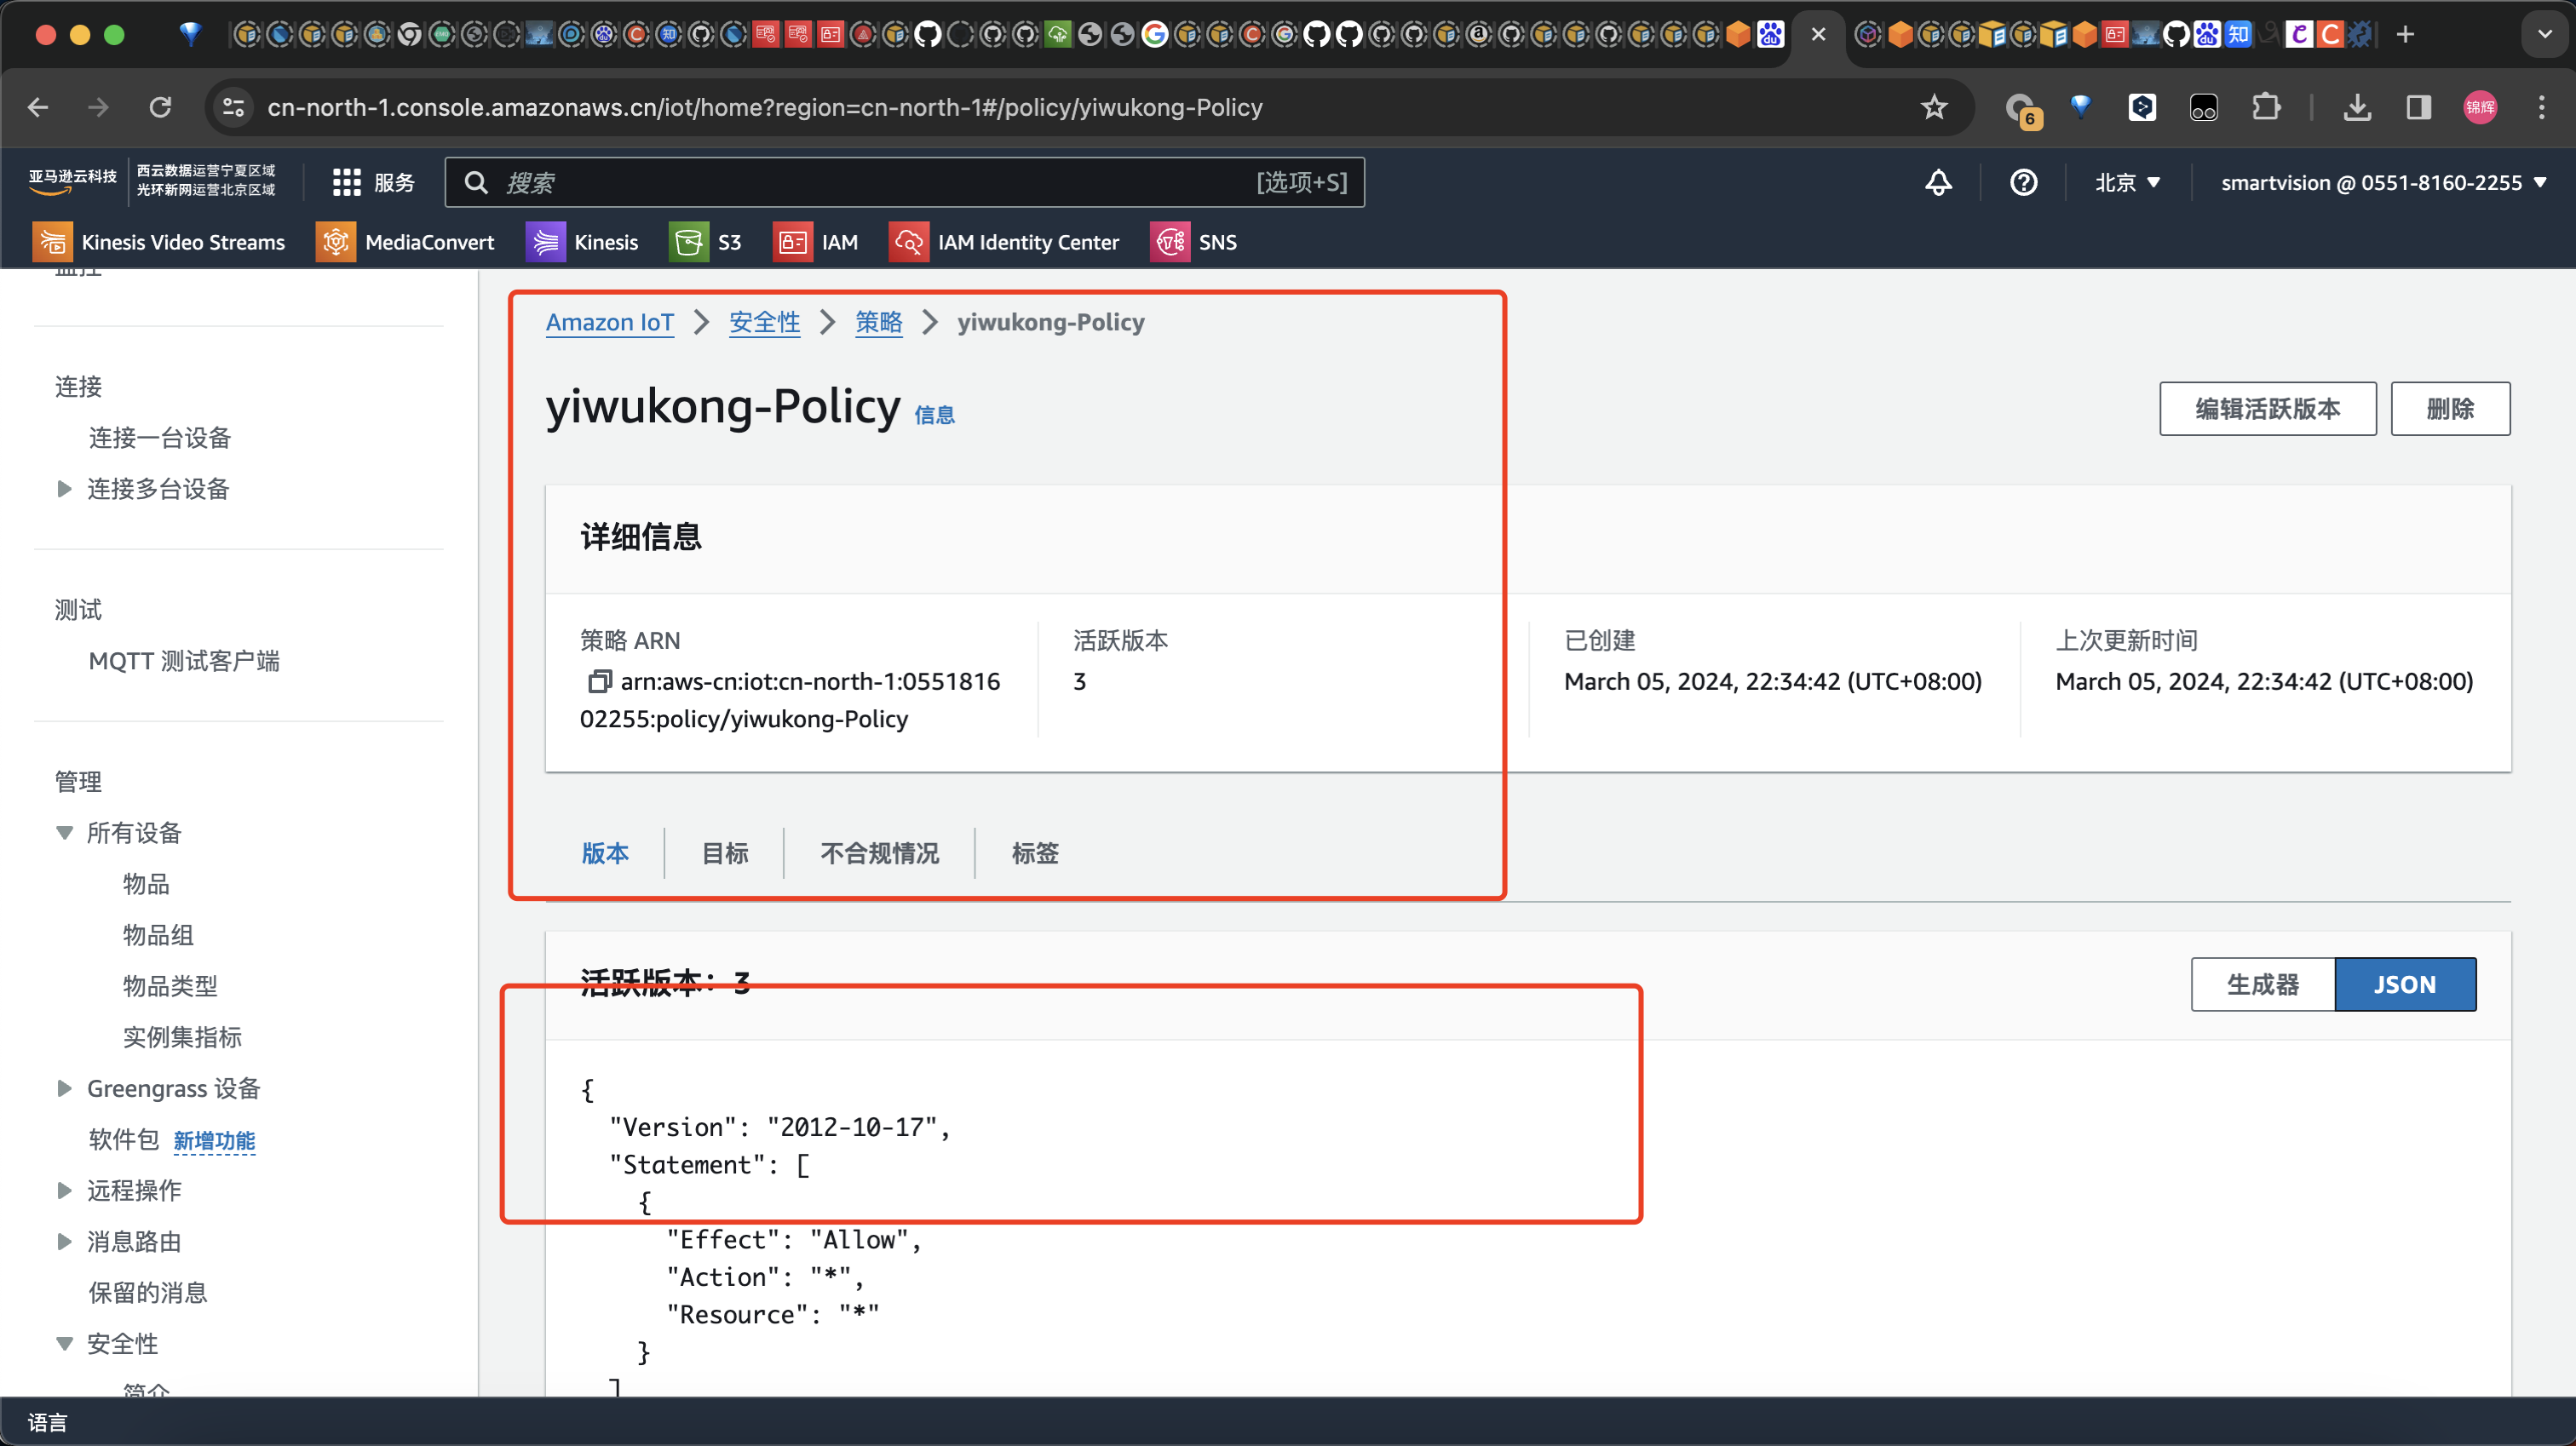Image resolution: width=2576 pixels, height=1446 pixels.
Task: Open S3 service shortcut
Action: coord(705,242)
